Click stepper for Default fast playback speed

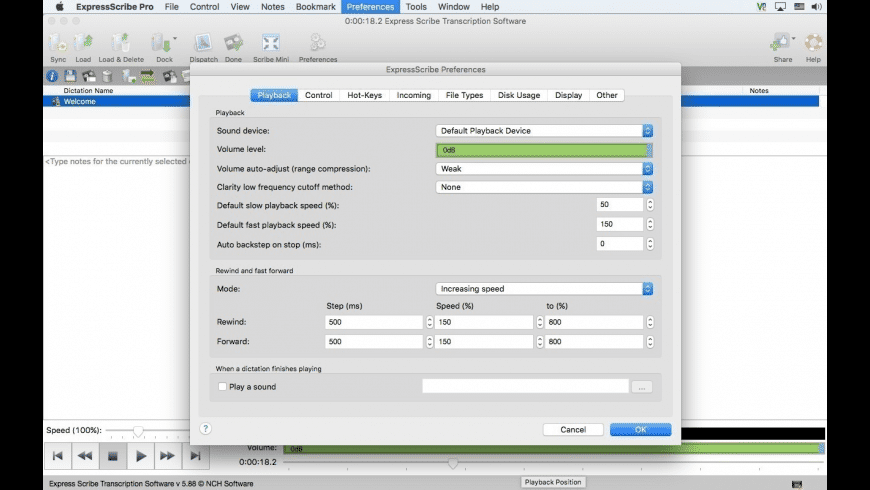[650, 224]
